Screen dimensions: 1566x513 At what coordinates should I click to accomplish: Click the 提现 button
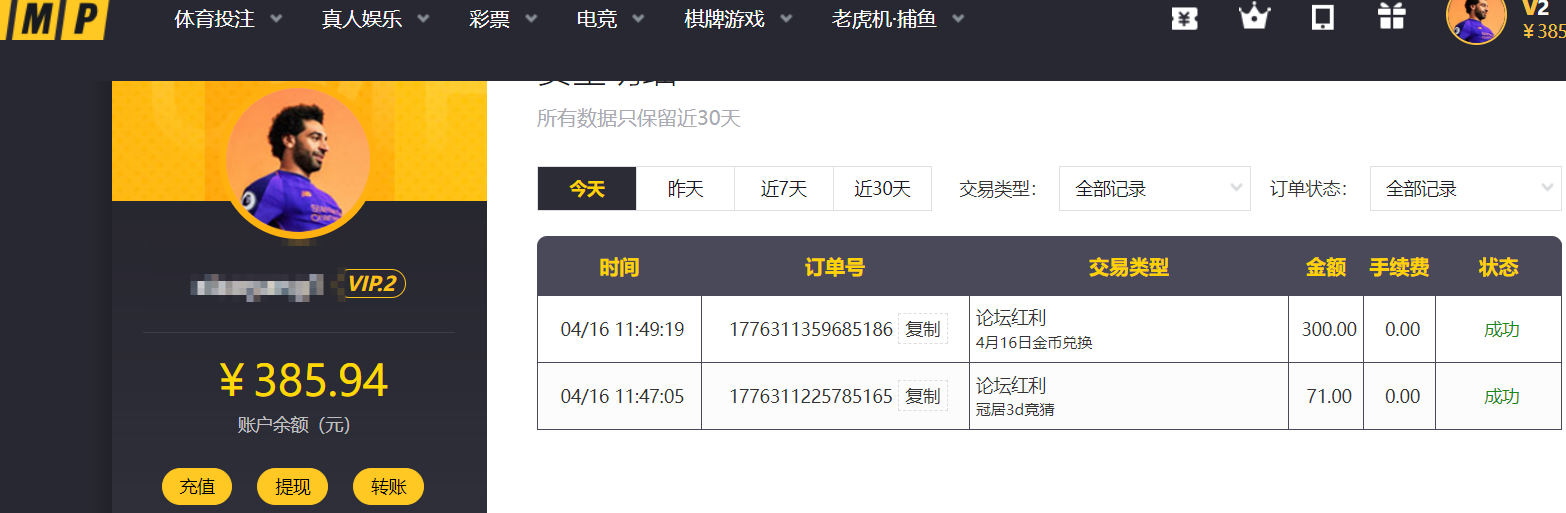pos(293,487)
